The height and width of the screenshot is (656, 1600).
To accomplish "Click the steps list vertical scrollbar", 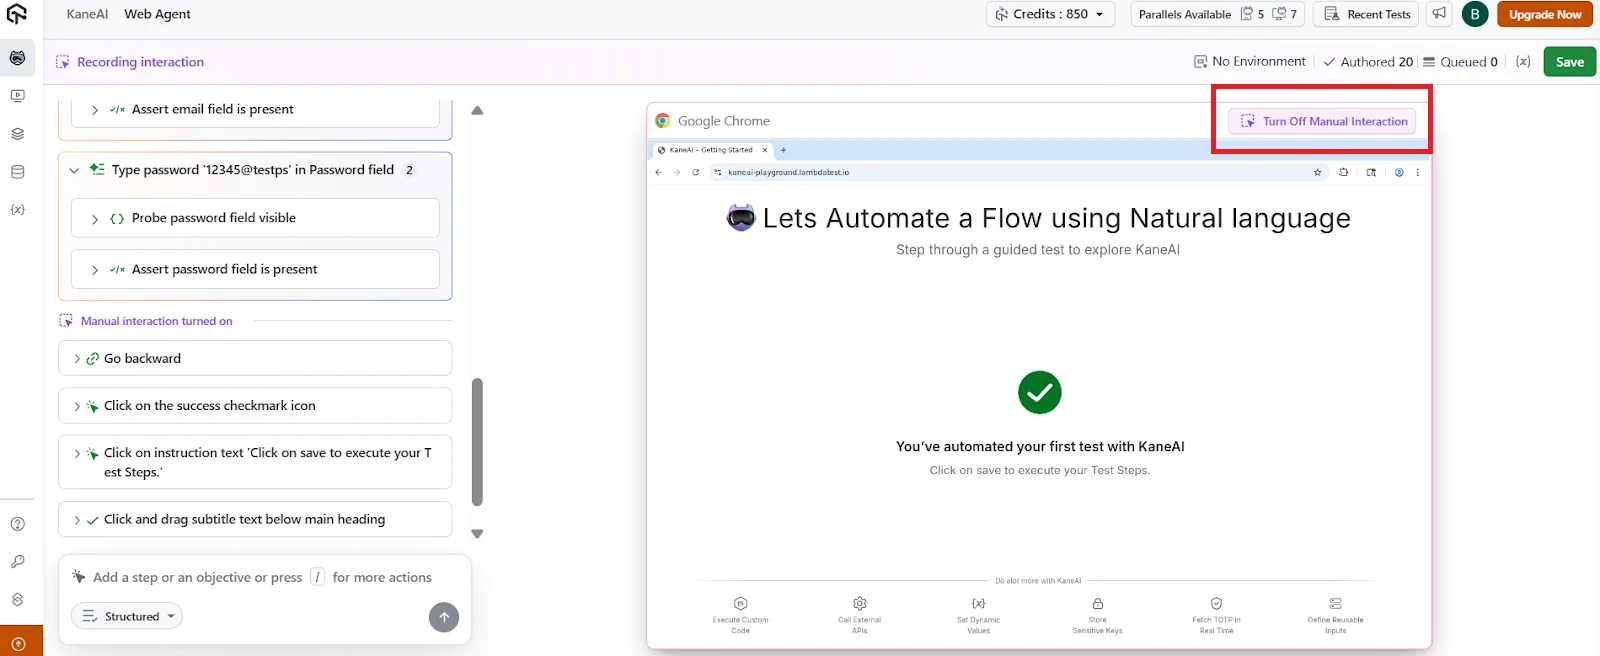I will coord(477,442).
